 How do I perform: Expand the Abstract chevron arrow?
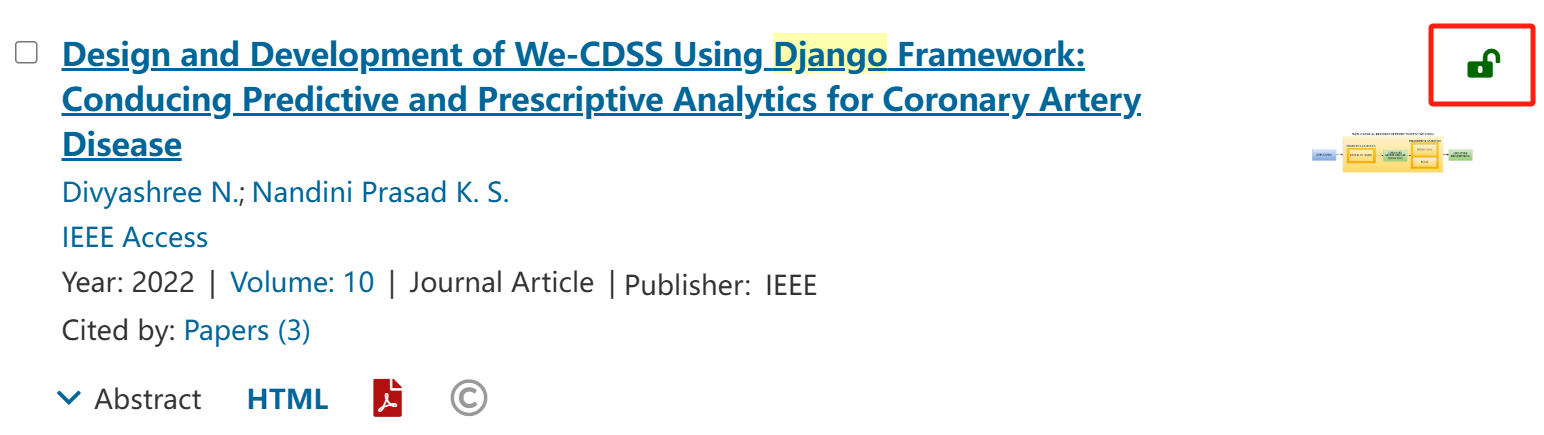[x=69, y=398]
